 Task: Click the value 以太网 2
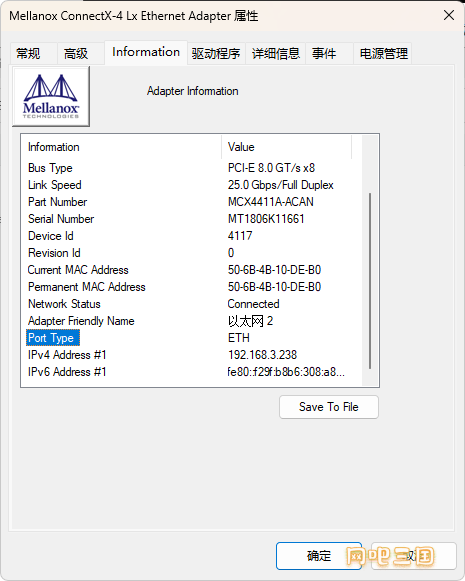[250, 321]
